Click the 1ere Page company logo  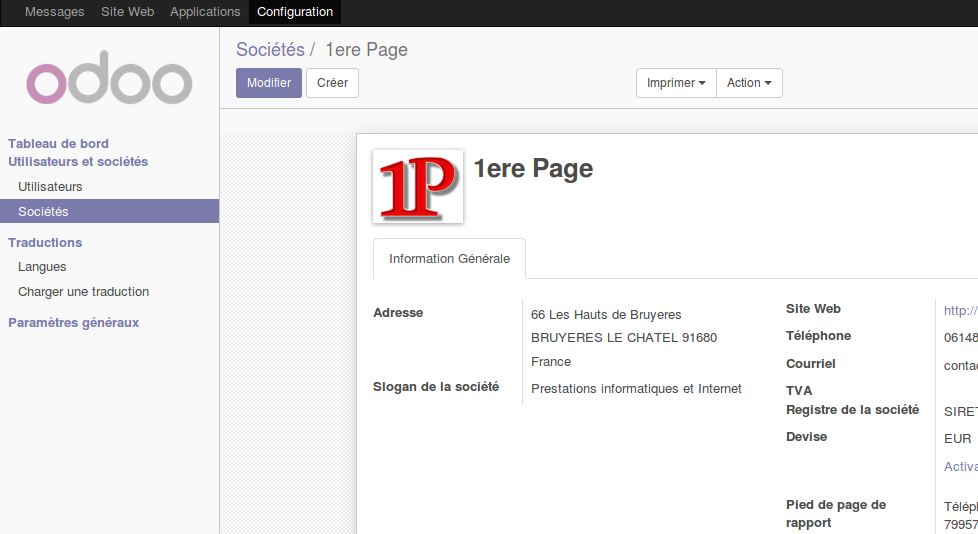[x=418, y=187]
